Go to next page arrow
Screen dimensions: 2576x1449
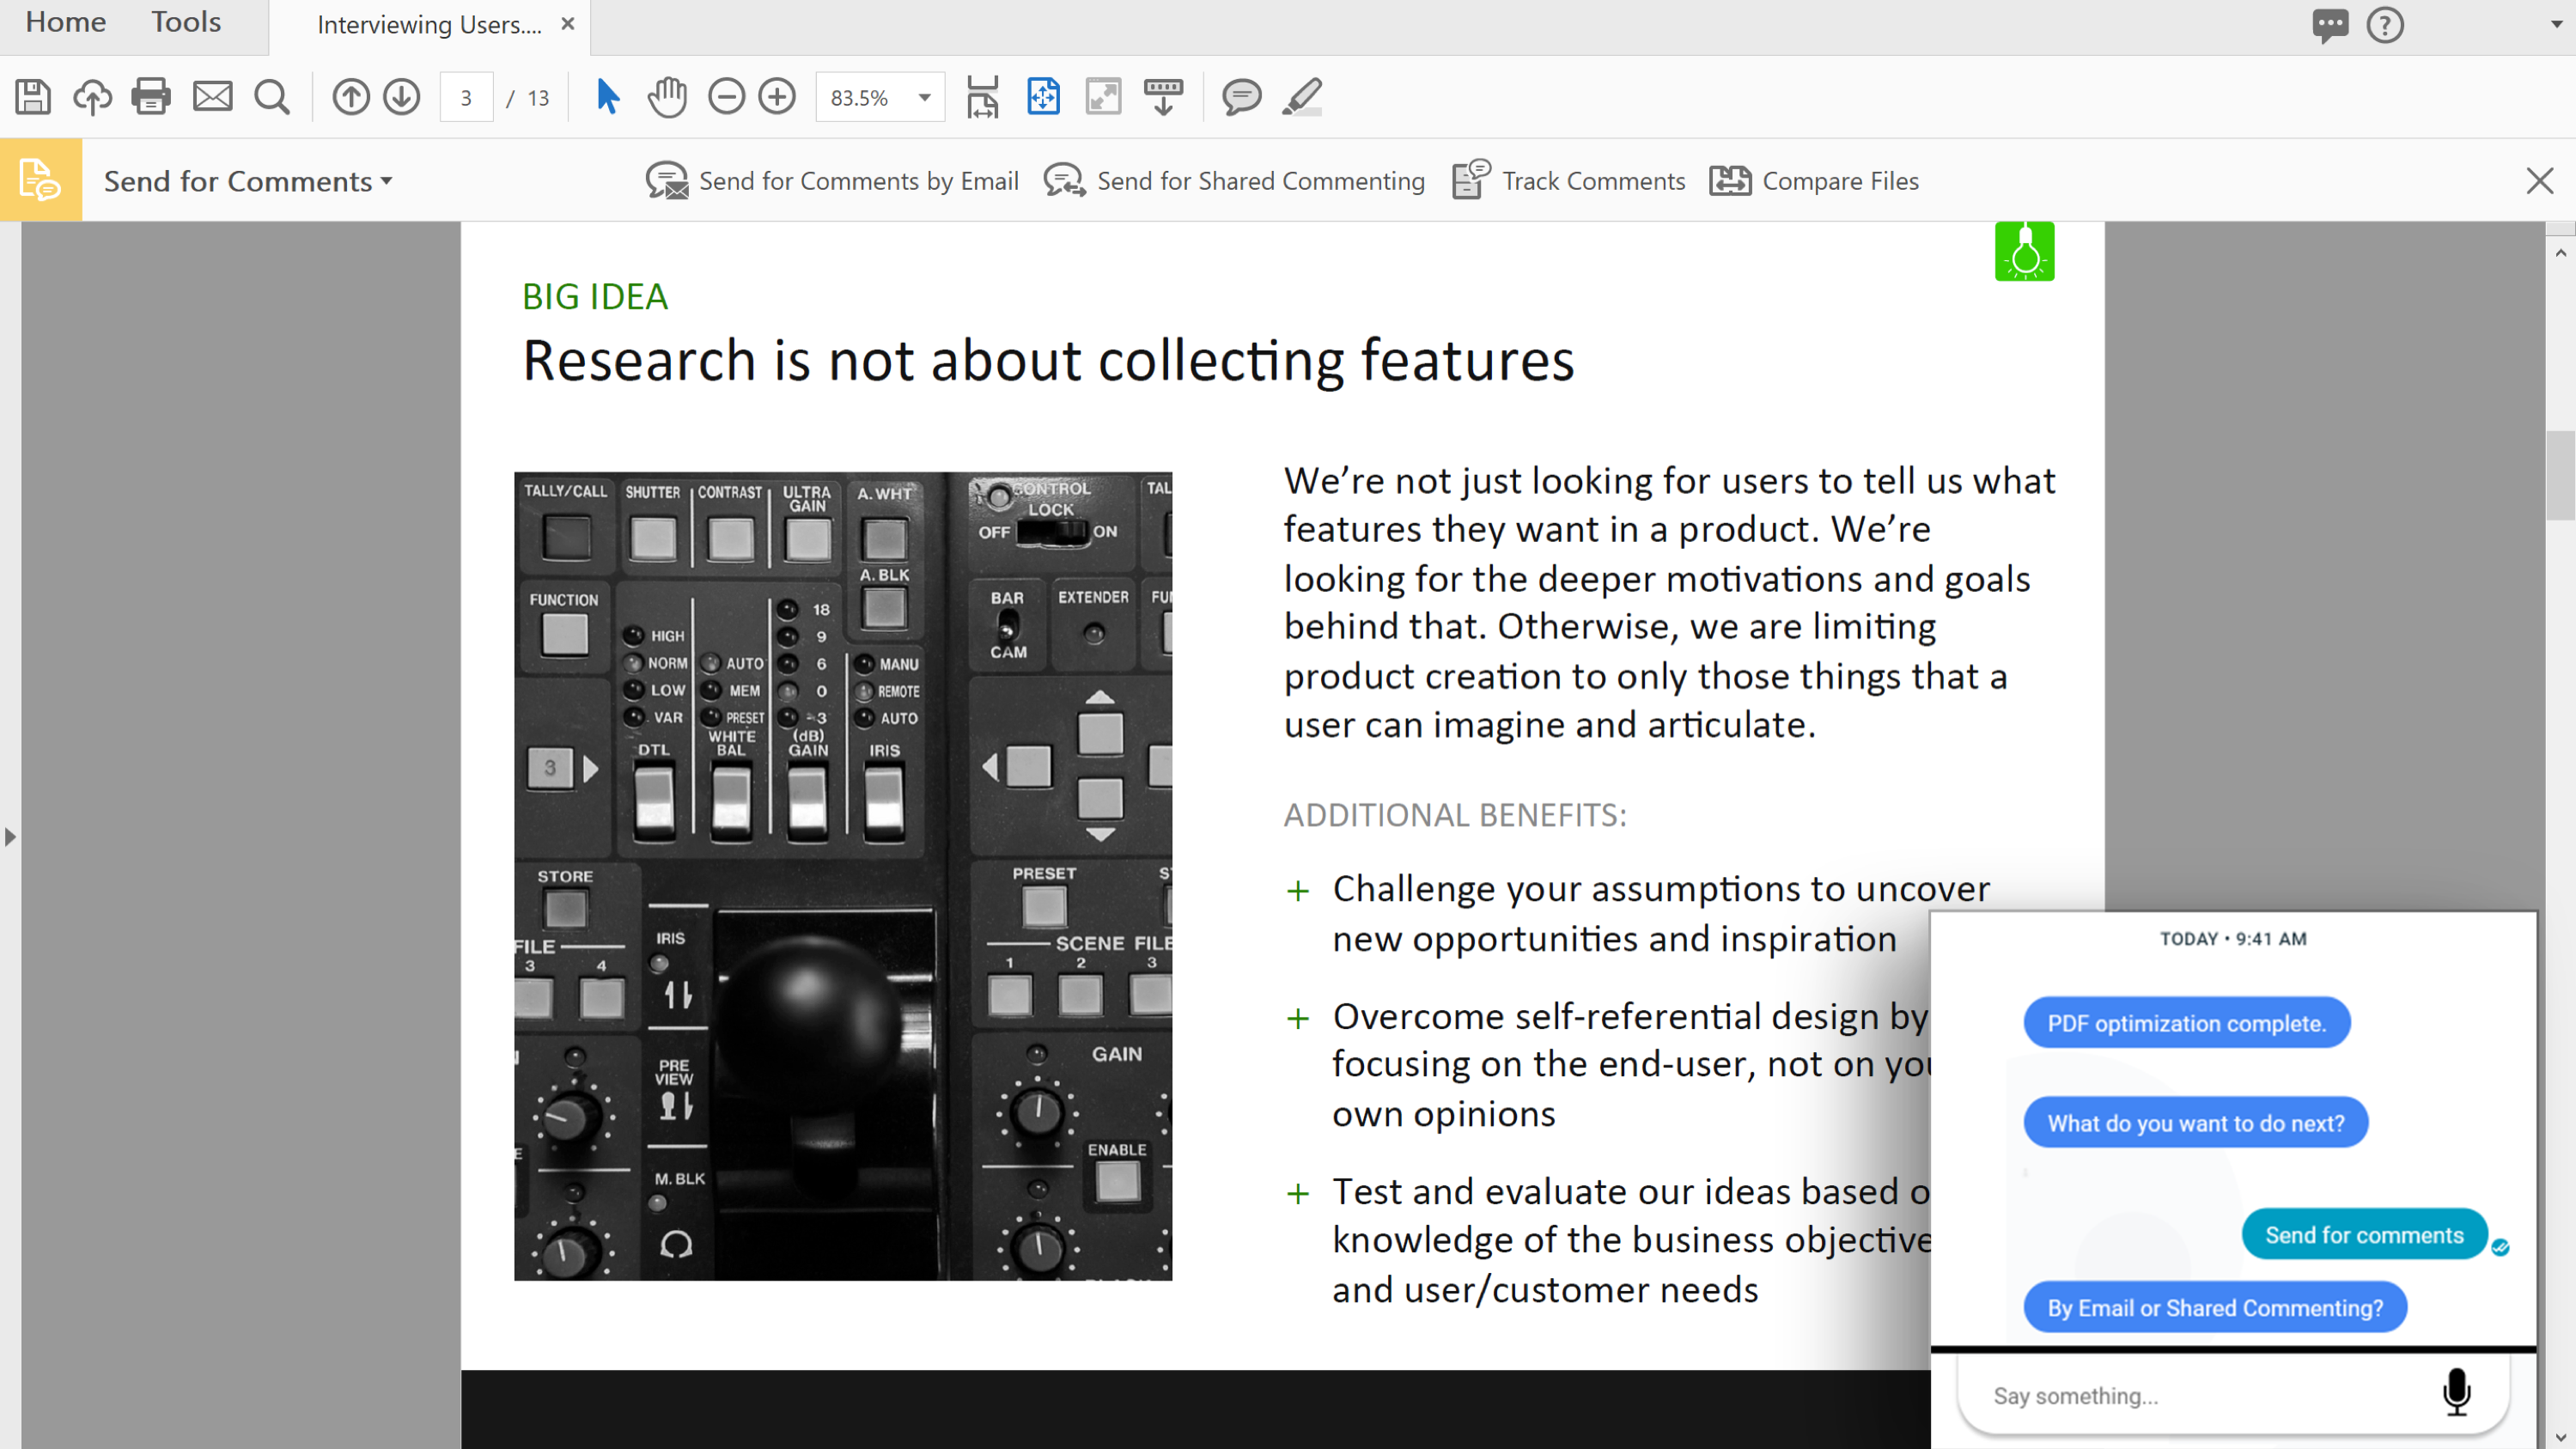coord(402,97)
